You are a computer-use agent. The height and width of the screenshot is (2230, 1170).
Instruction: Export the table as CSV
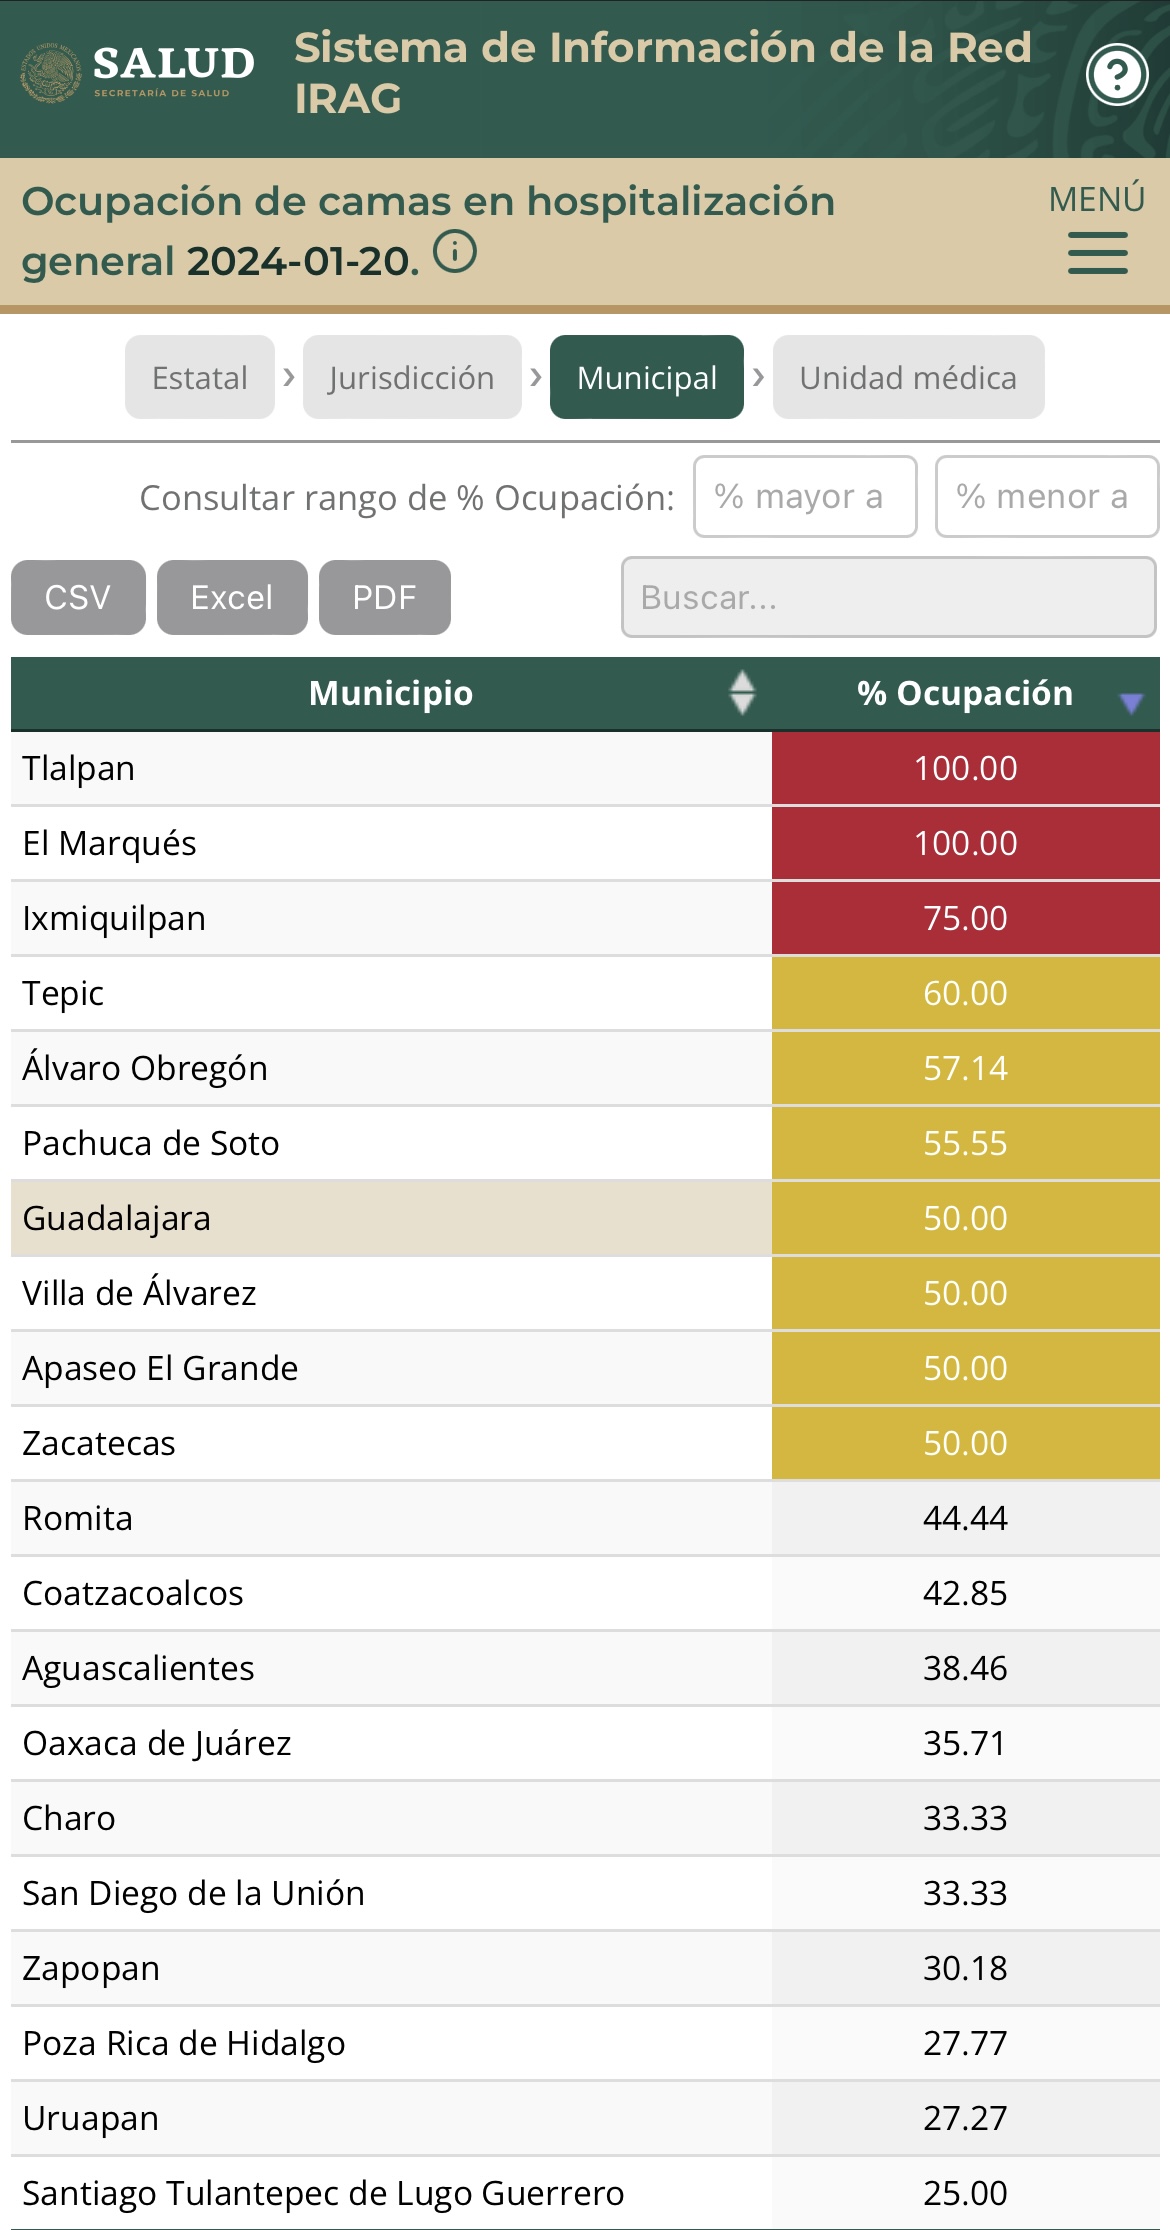(x=78, y=598)
